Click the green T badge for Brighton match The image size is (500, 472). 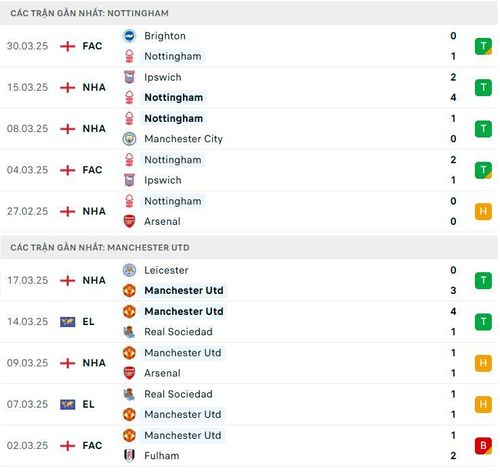pos(483,46)
